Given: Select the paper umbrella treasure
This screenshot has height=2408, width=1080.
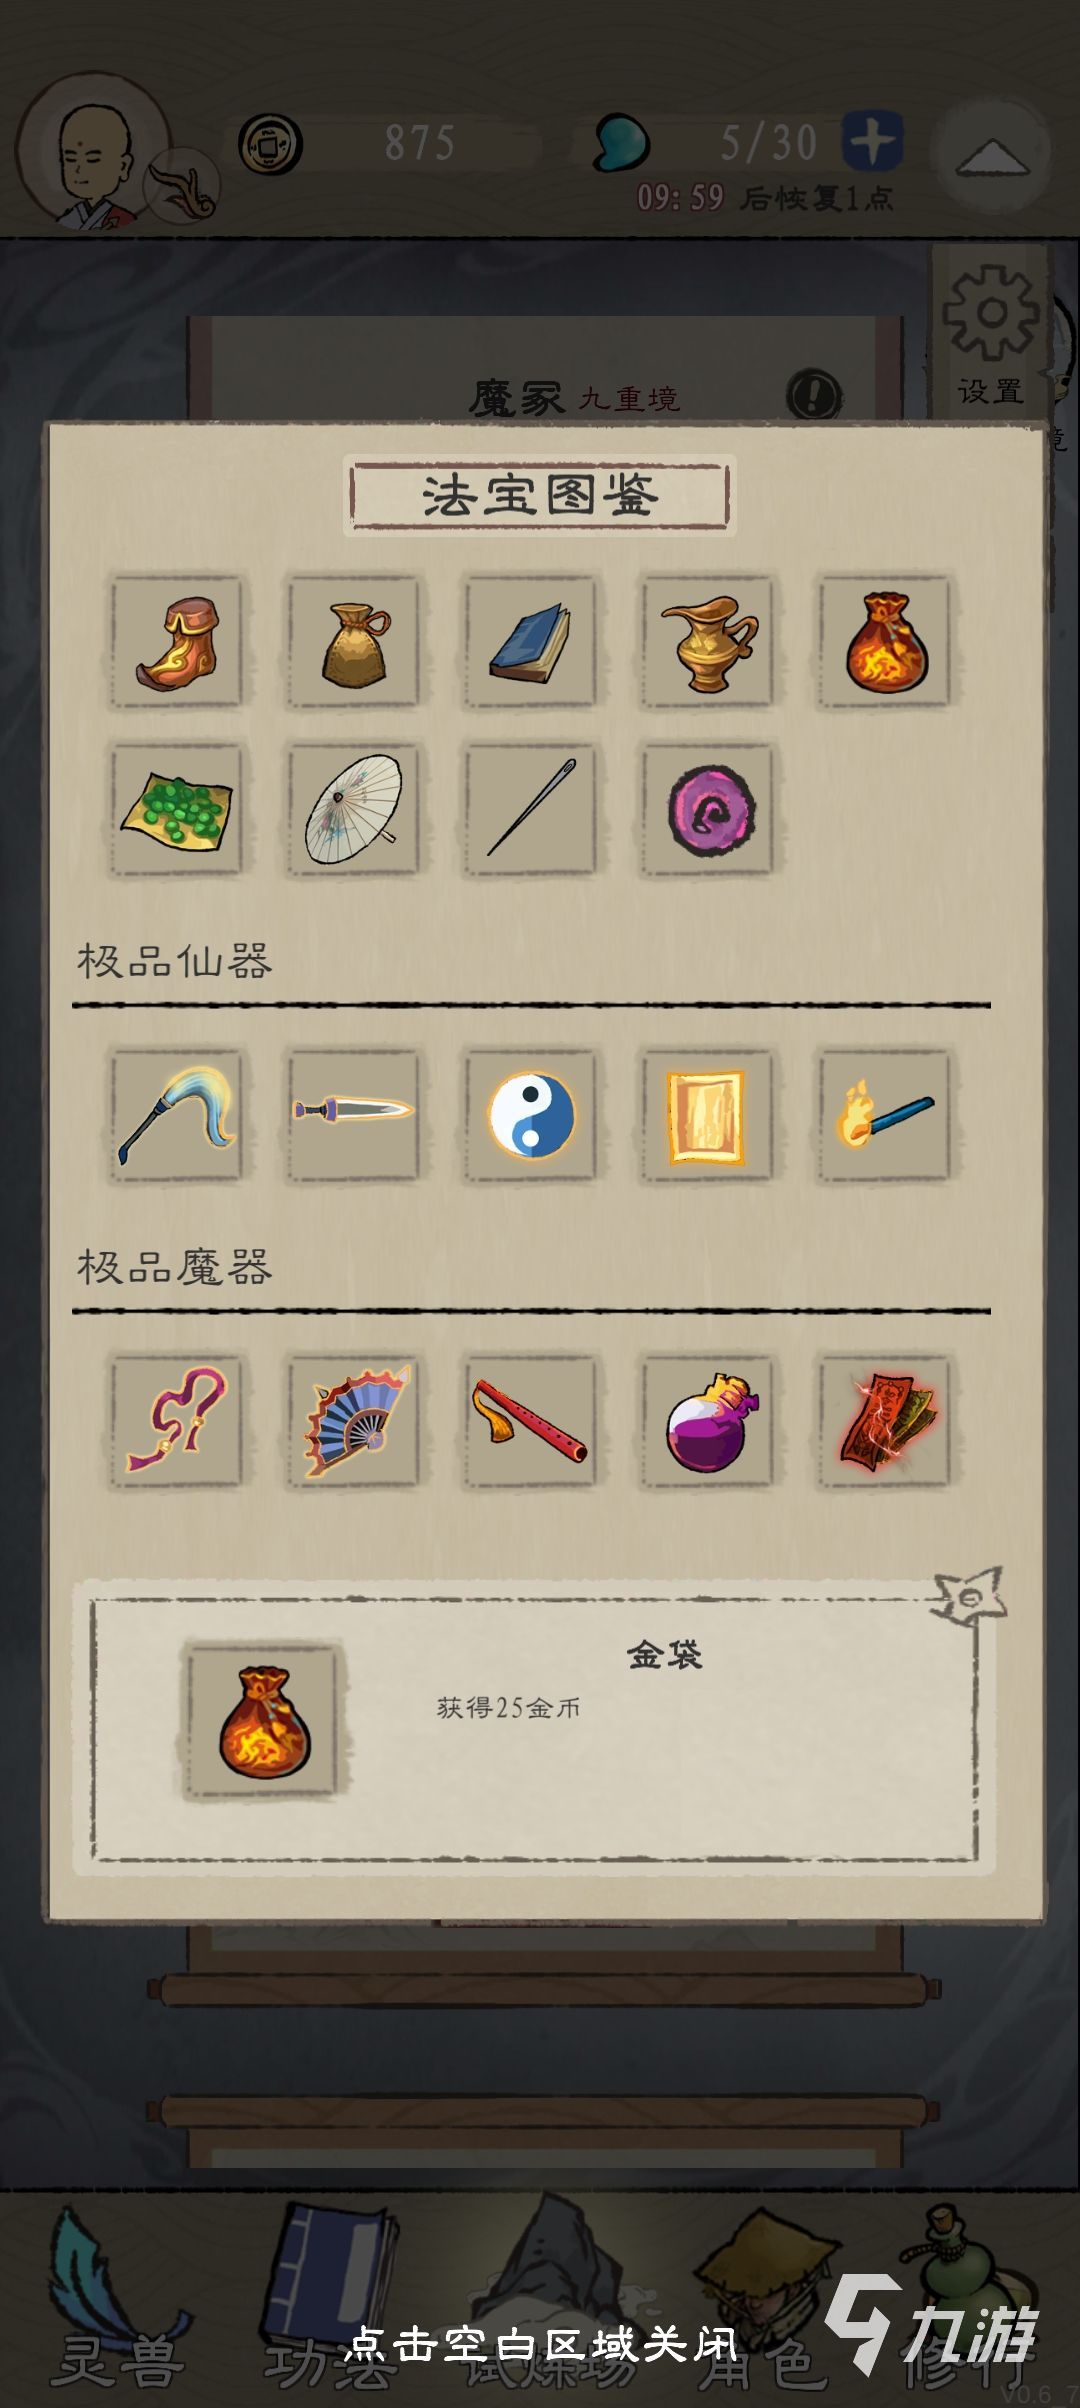Looking at the screenshot, I should point(353,810).
